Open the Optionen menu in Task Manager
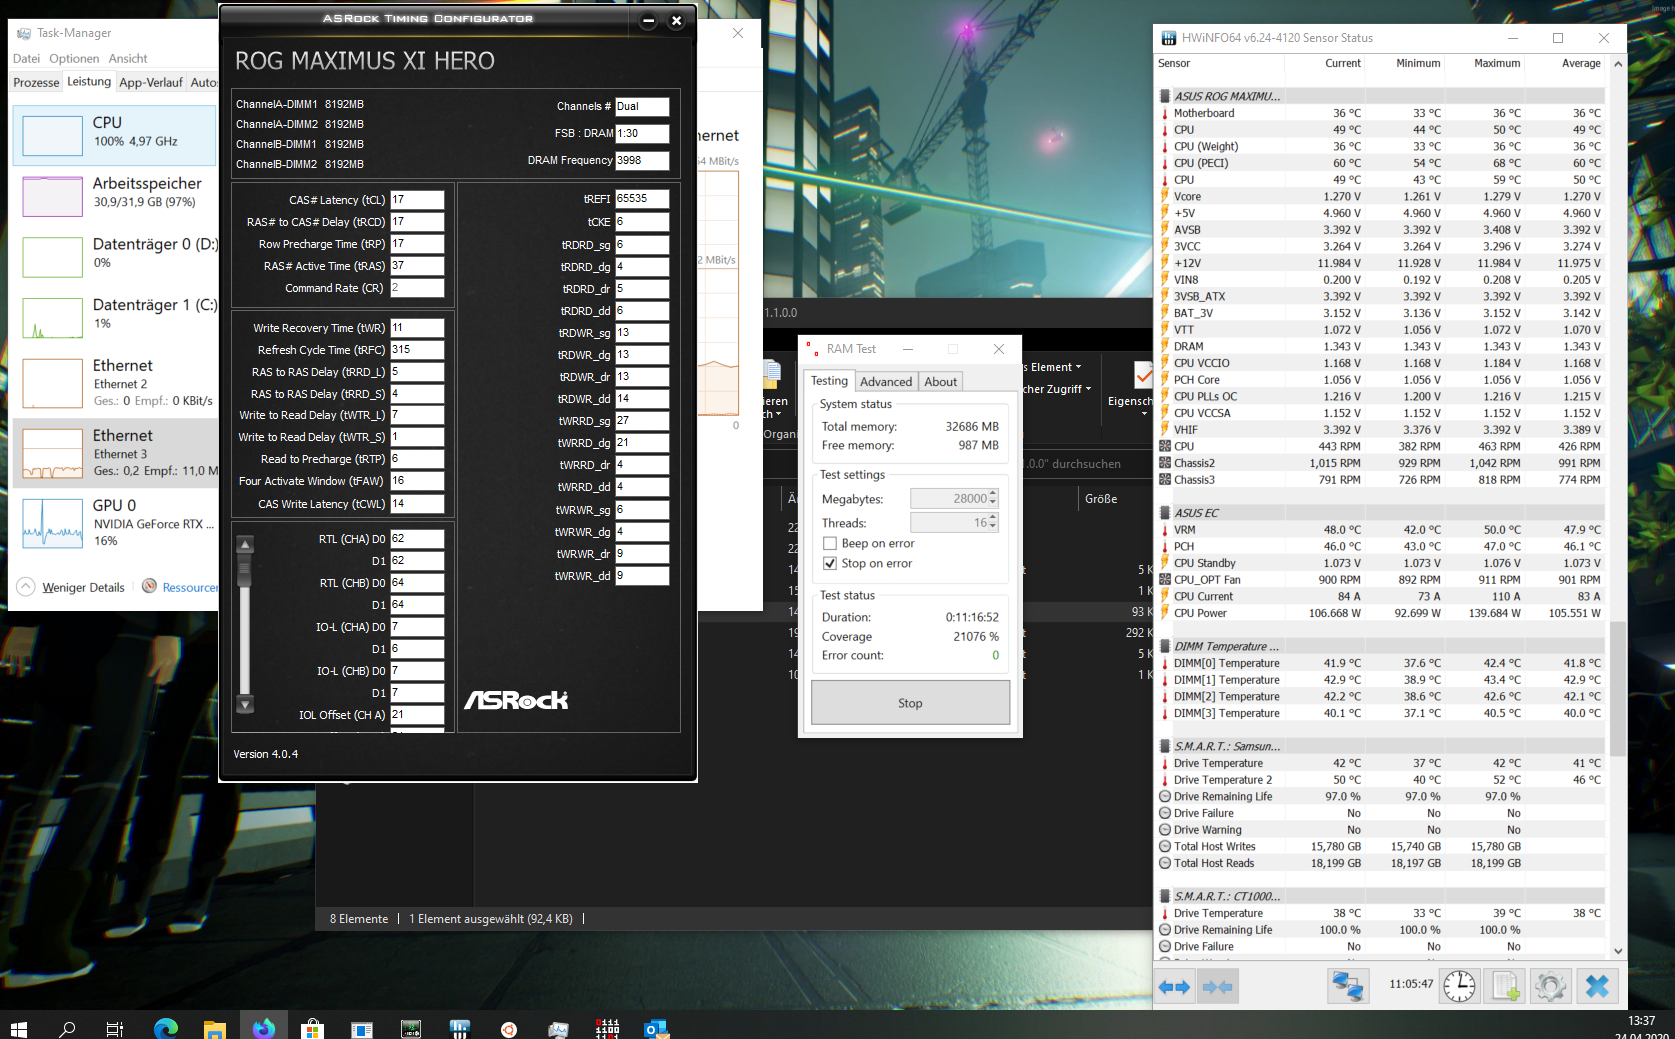This screenshot has height=1039, width=1675. [74, 59]
